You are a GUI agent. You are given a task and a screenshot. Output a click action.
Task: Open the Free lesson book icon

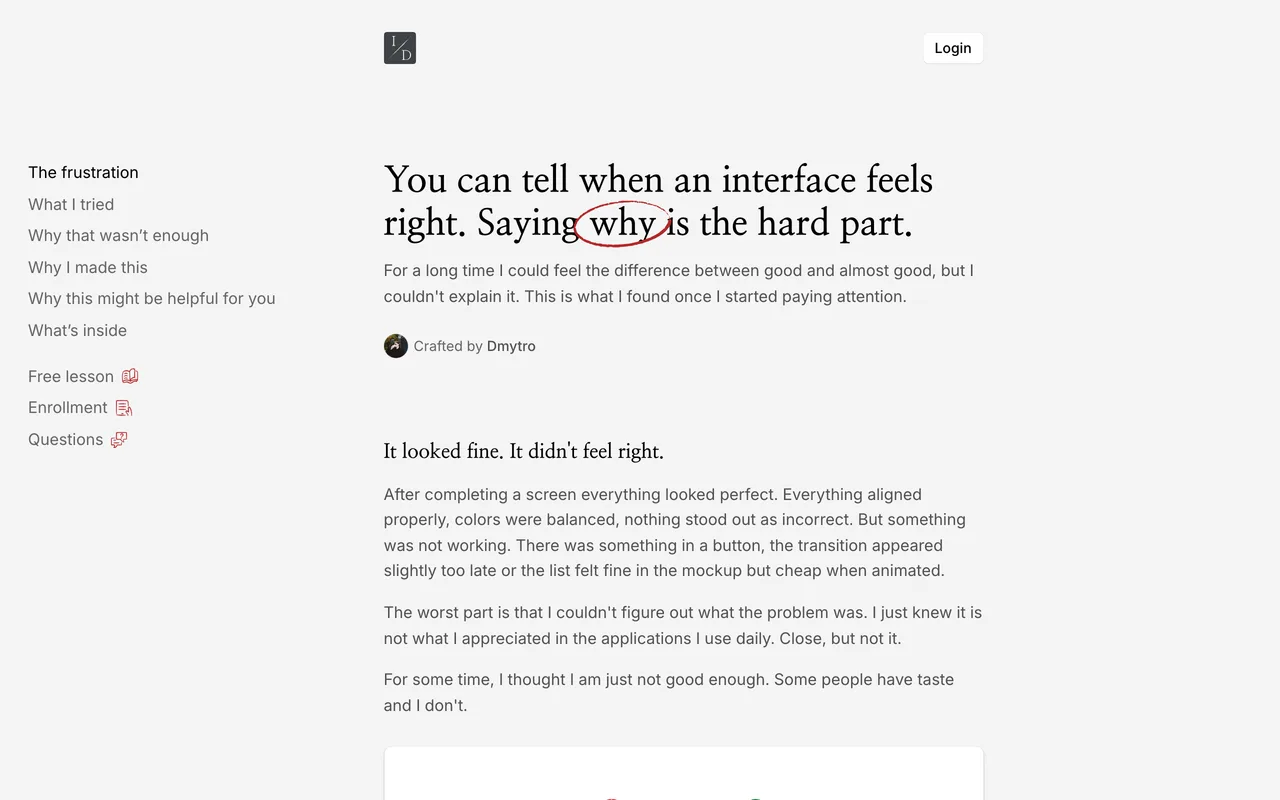pyautogui.click(x=130, y=376)
